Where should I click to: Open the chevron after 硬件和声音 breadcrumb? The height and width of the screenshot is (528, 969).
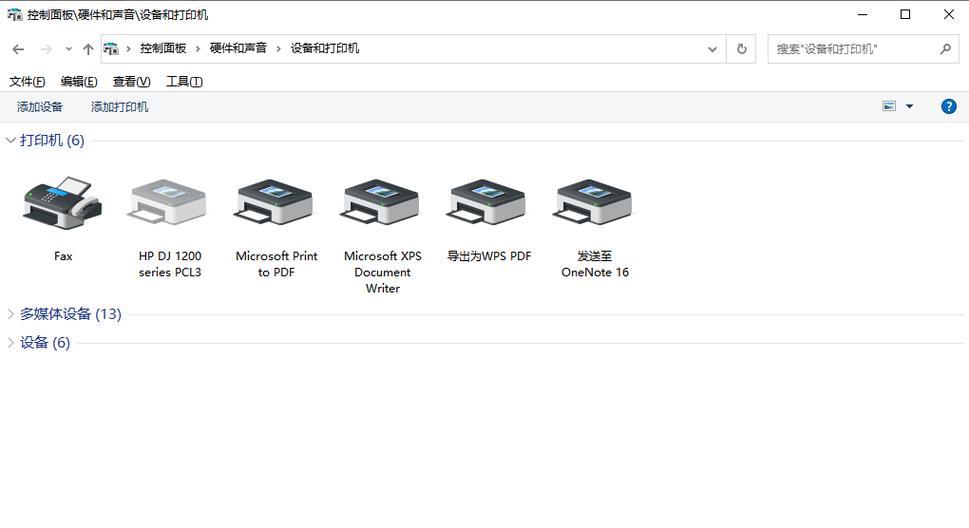click(278, 49)
